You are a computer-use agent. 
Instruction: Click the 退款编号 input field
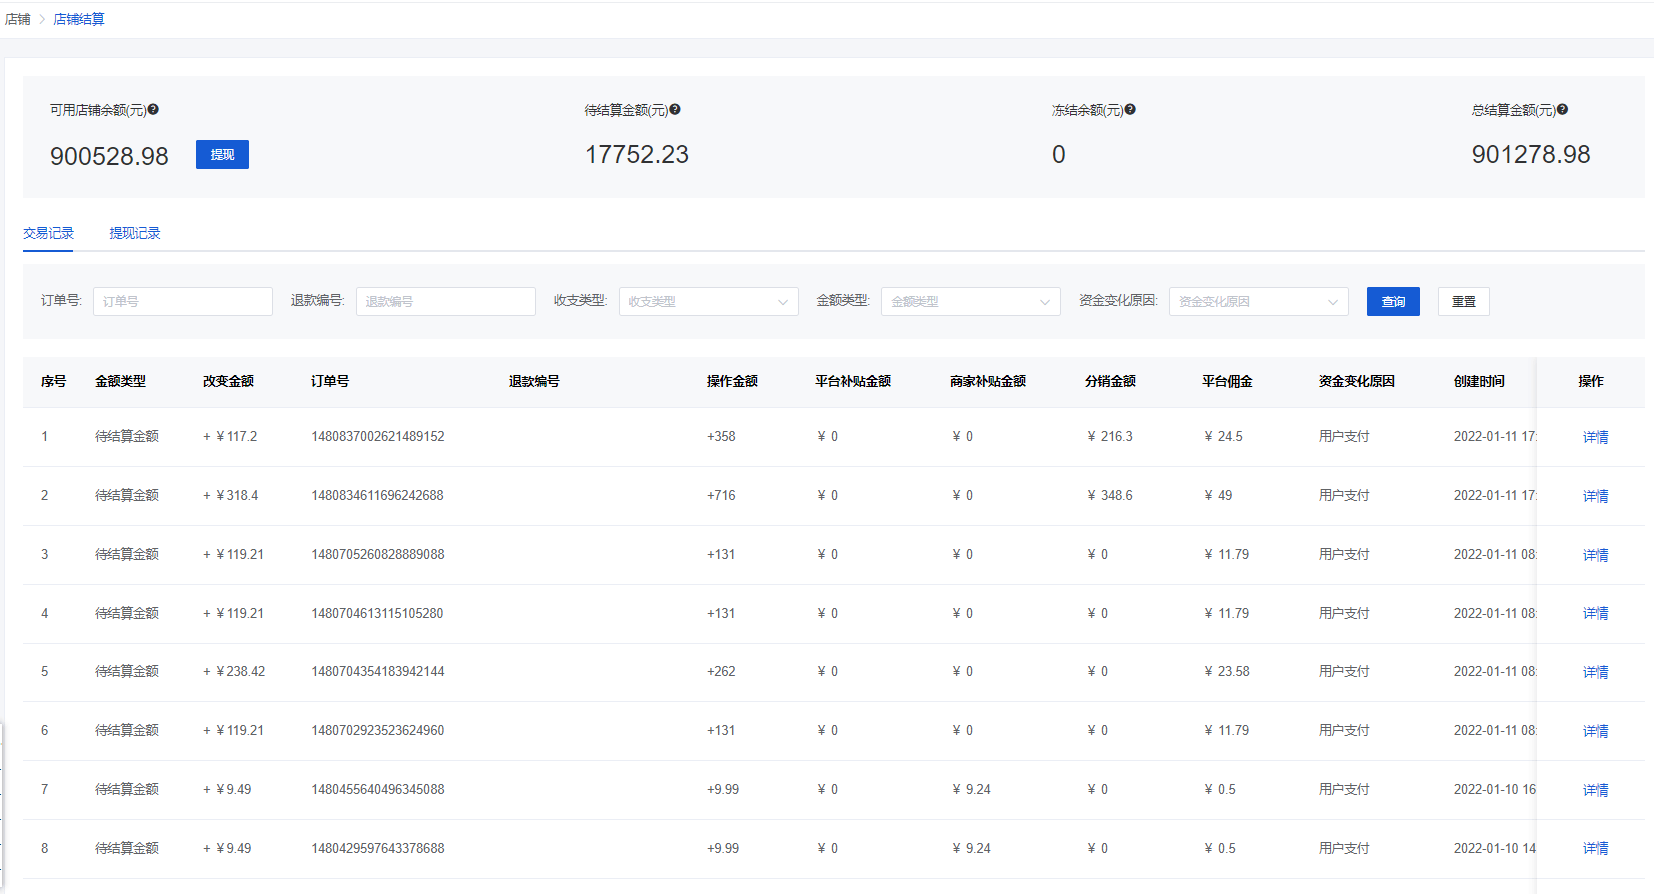pyautogui.click(x=446, y=301)
